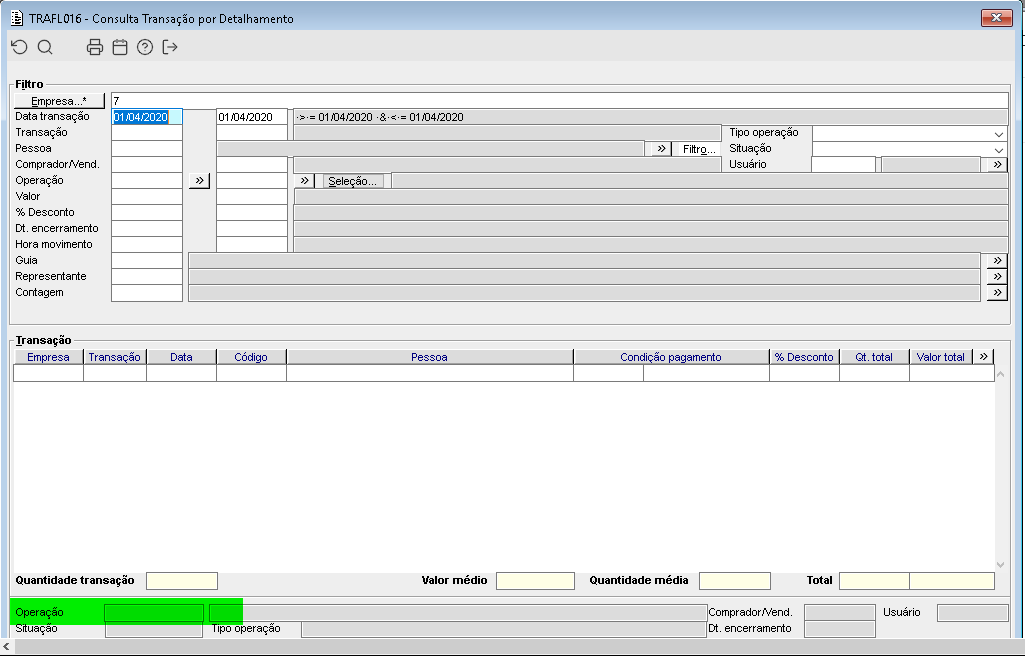Click the first Valor input field
Screen dimensions: 1025x656
point(147,197)
